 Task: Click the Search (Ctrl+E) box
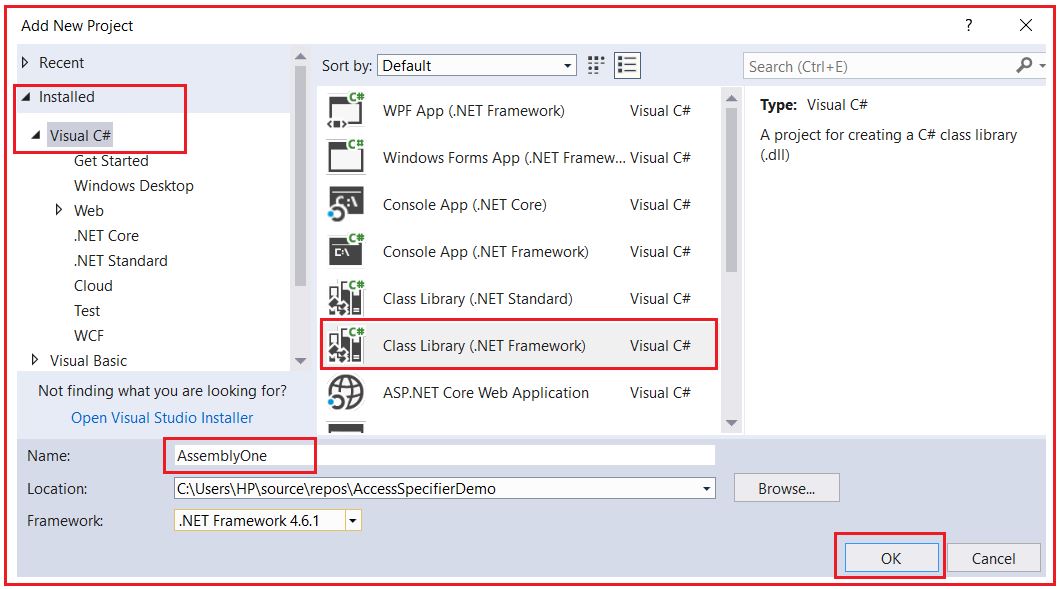[x=880, y=66]
